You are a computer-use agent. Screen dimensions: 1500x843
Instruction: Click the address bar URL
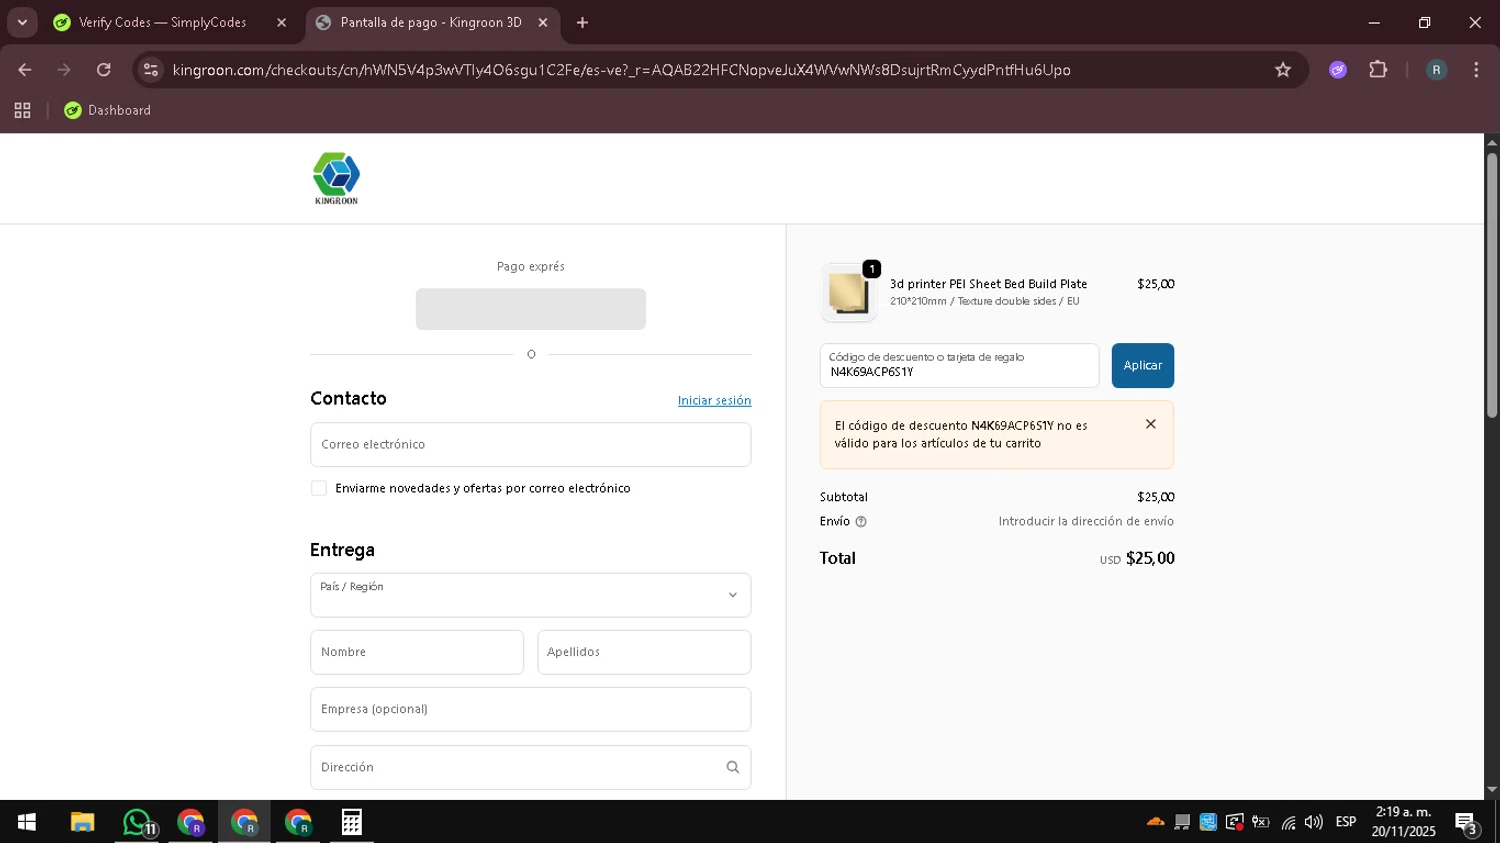click(620, 70)
